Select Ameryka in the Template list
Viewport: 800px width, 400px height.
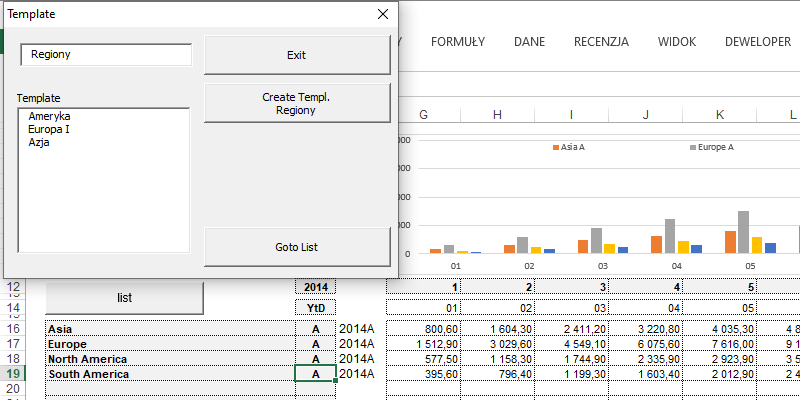49,117
